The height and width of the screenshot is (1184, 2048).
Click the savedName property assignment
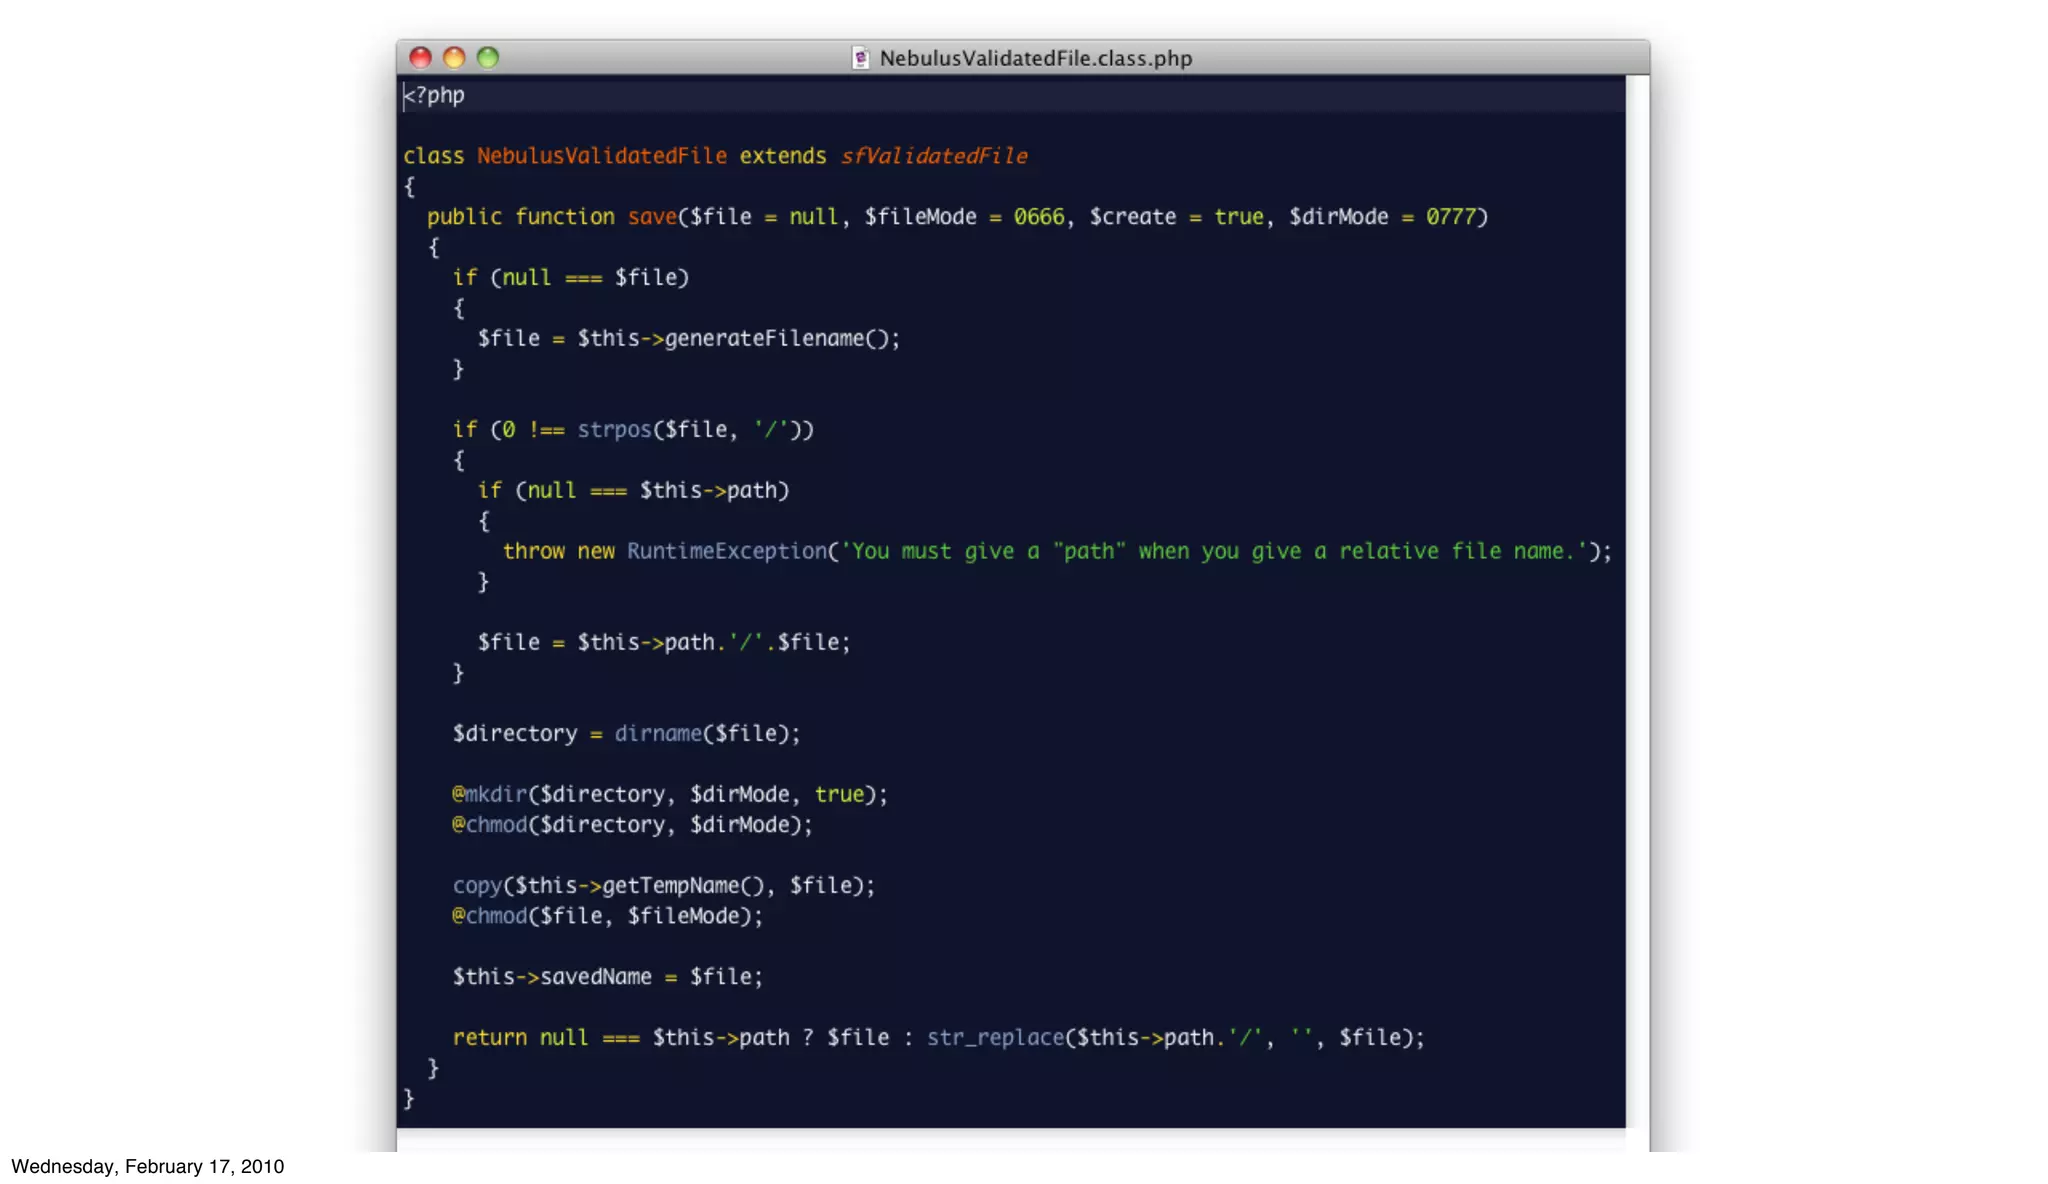pos(595,977)
